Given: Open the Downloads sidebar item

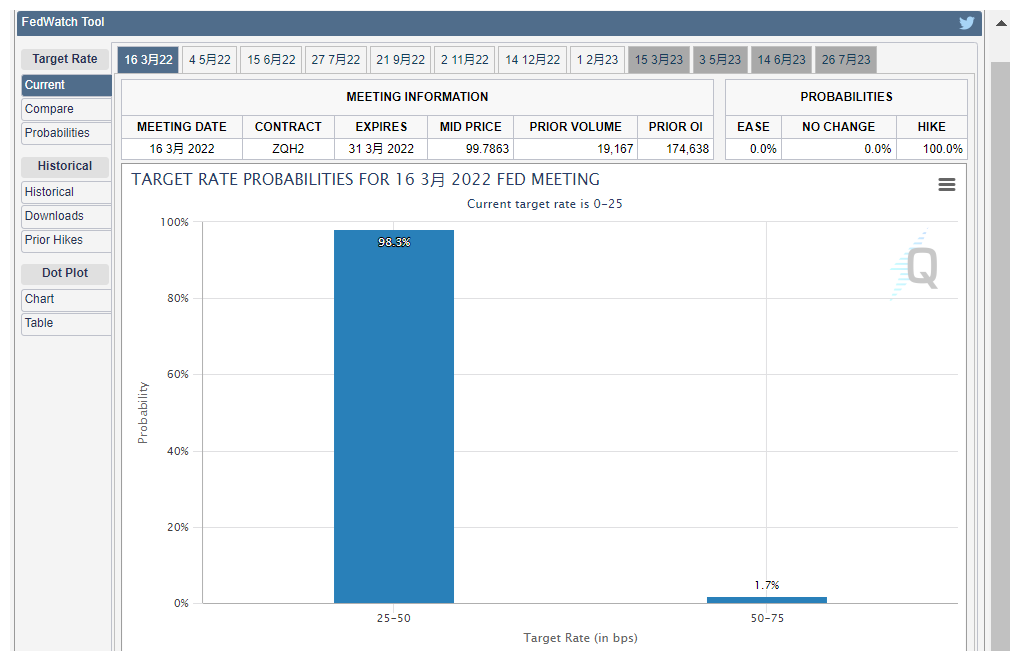Looking at the screenshot, I should pos(66,216).
